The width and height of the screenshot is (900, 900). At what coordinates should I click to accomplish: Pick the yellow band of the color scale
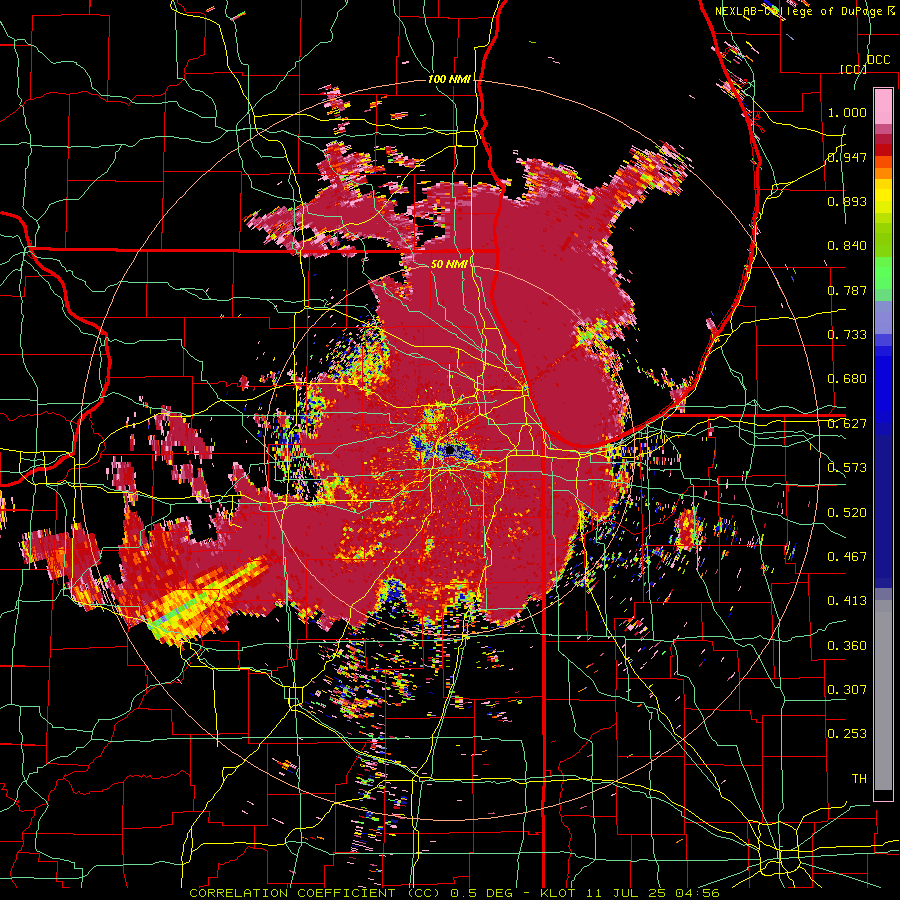pyautogui.click(x=883, y=198)
